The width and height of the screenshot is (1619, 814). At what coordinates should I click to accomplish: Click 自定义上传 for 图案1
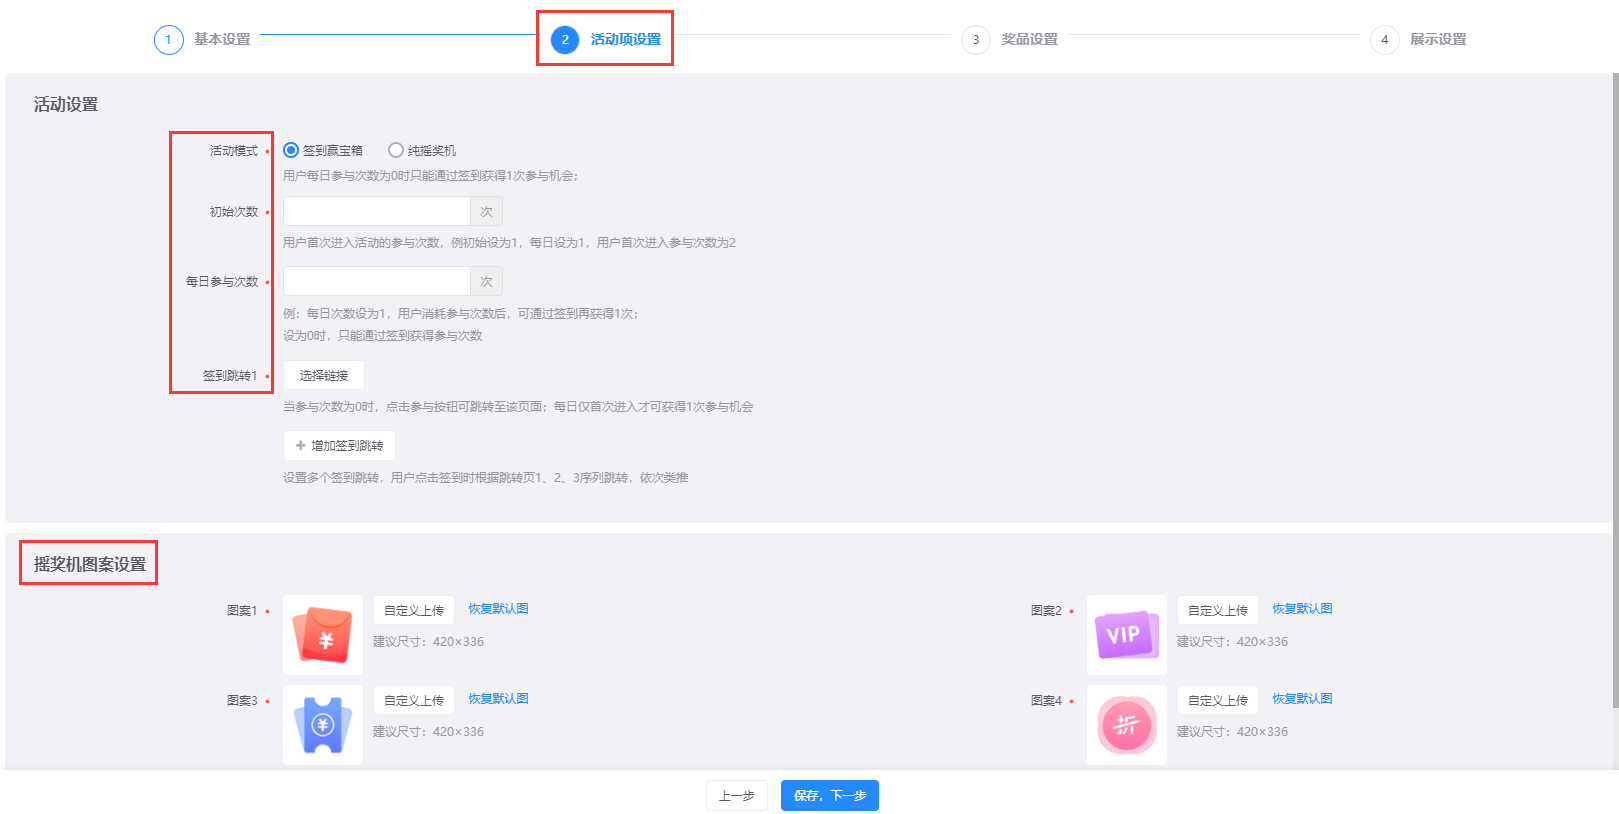[413, 610]
